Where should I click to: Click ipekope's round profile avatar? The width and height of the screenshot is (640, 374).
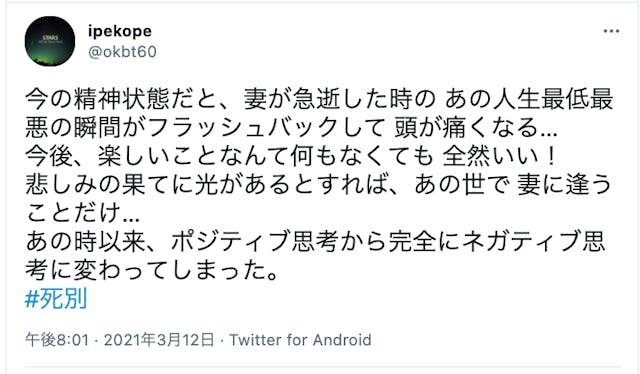click(x=50, y=41)
